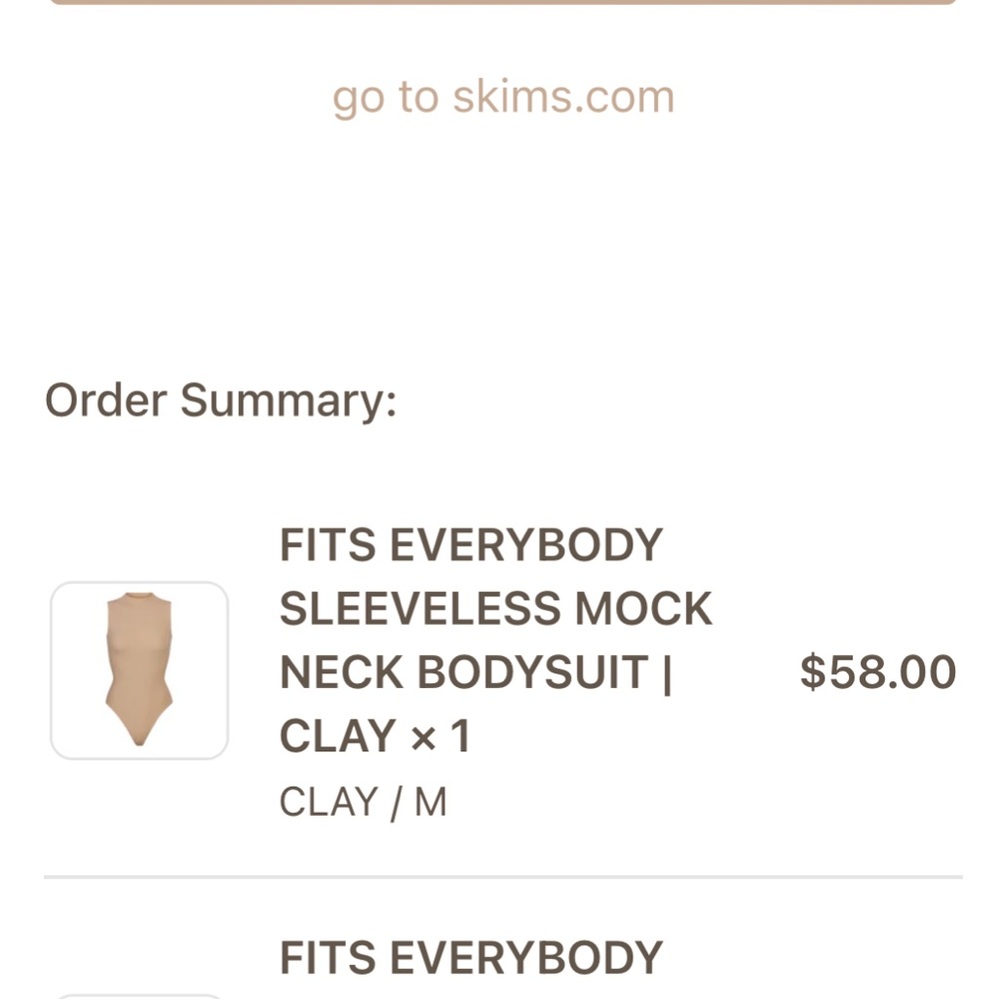The width and height of the screenshot is (1000, 1000).
Task: Click the brown banner button at the top
Action: click(x=500, y=5)
